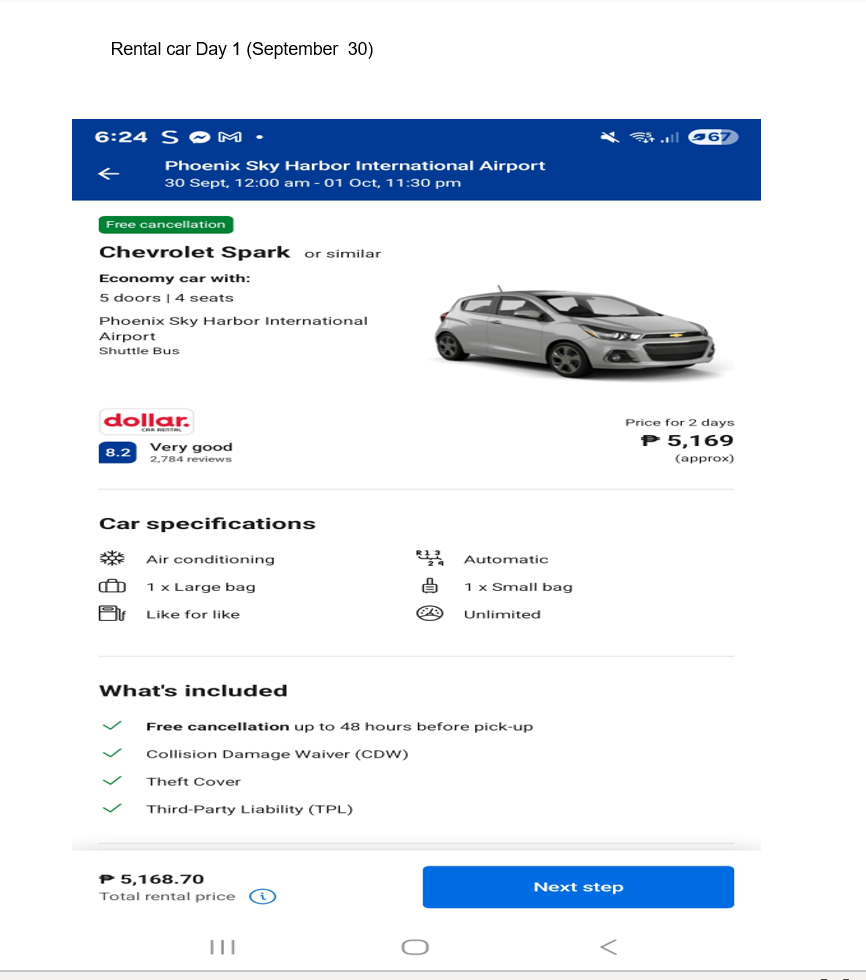Tap the back arrow in the header
Screen dimensions: 866x980
tap(109, 174)
